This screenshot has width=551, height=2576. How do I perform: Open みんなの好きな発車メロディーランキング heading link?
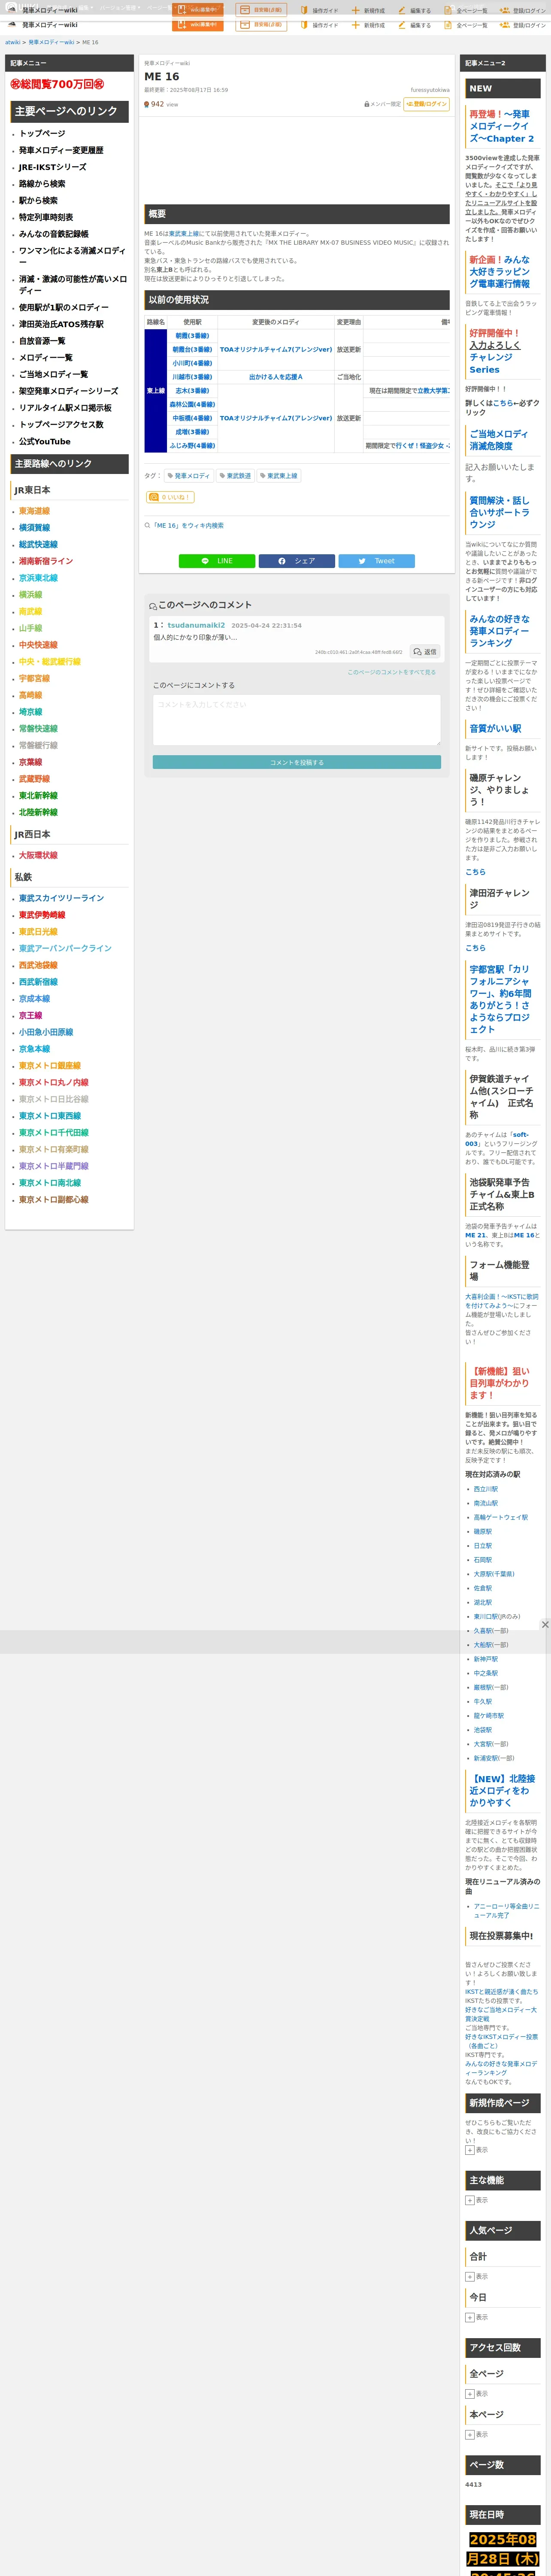(500, 631)
